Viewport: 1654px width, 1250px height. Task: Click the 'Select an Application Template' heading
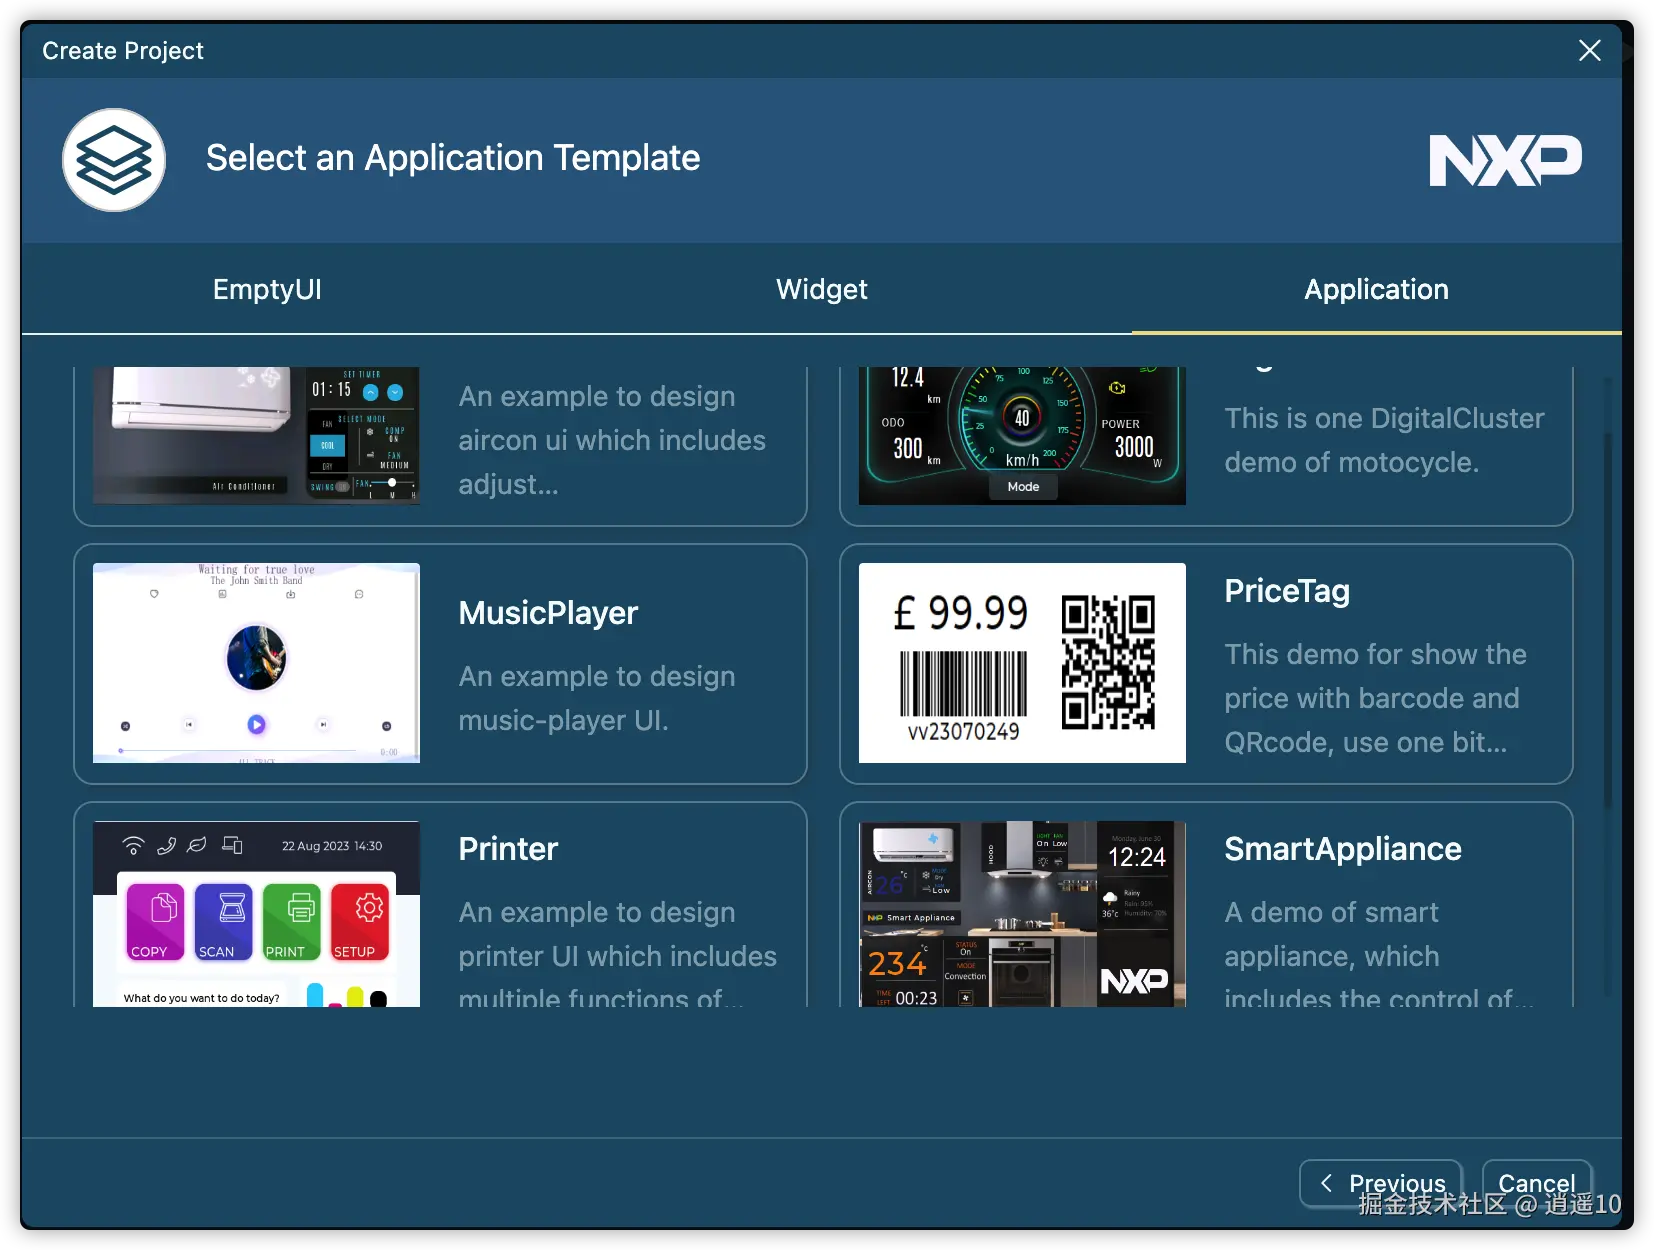(x=453, y=158)
